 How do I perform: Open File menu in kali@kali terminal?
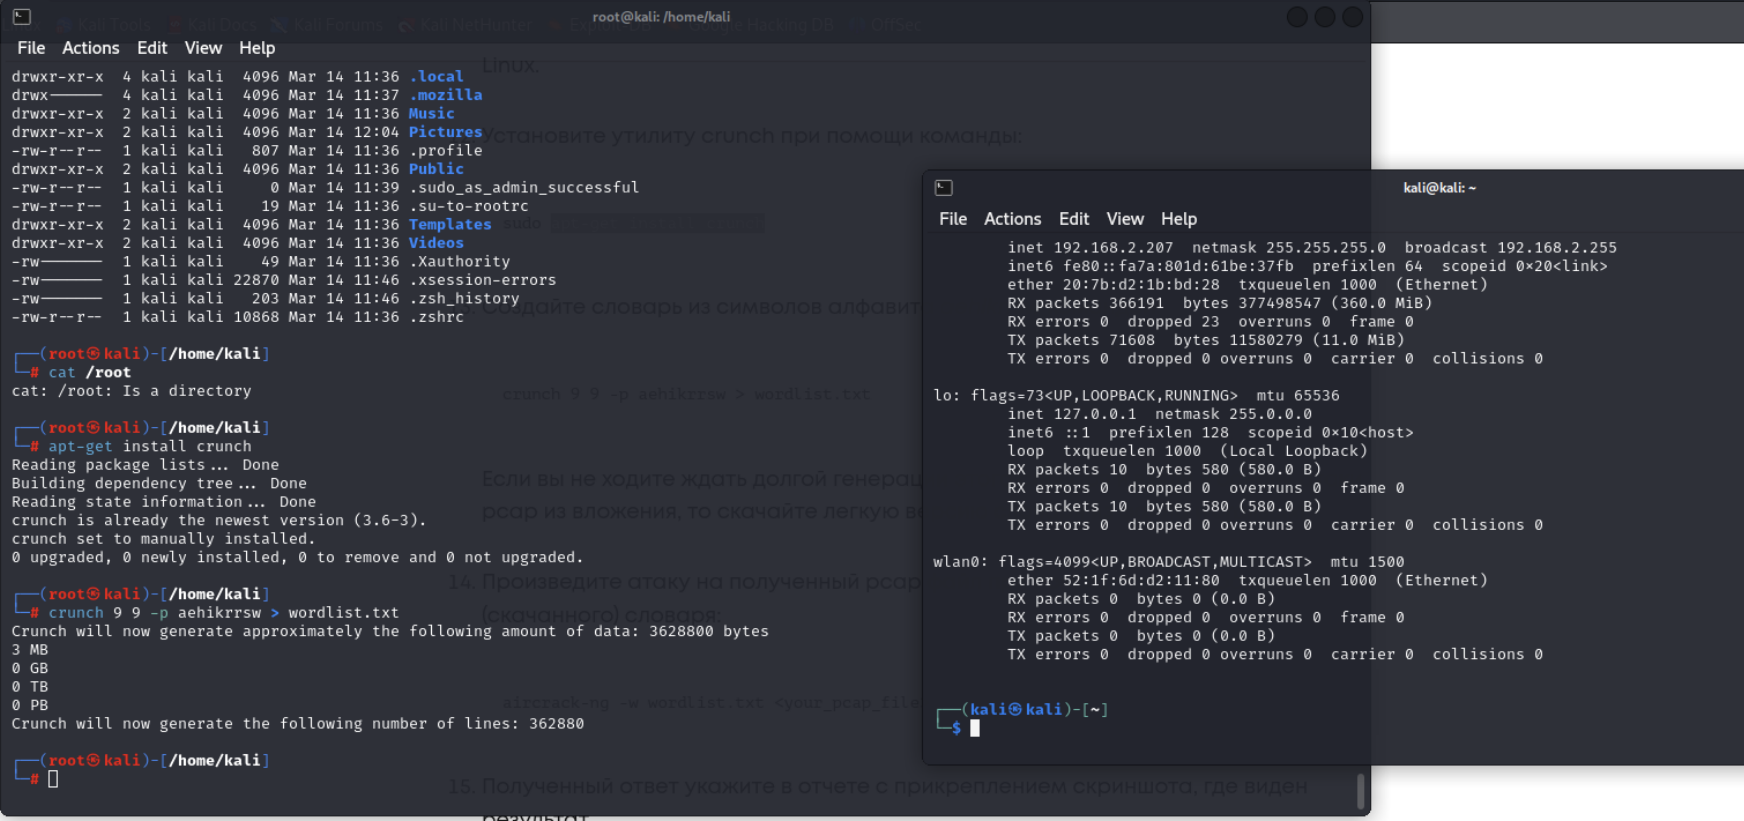click(953, 219)
